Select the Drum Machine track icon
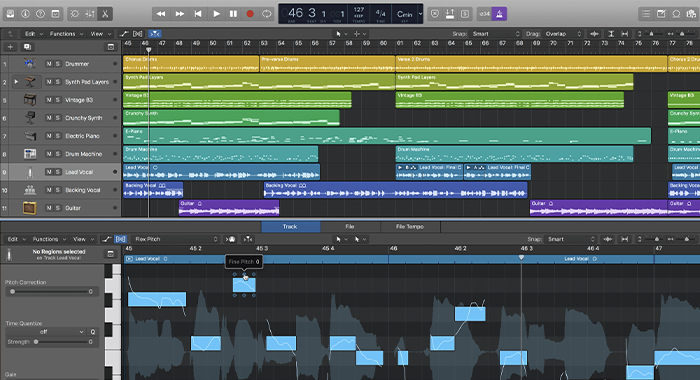This screenshot has height=380, width=700. click(x=30, y=154)
